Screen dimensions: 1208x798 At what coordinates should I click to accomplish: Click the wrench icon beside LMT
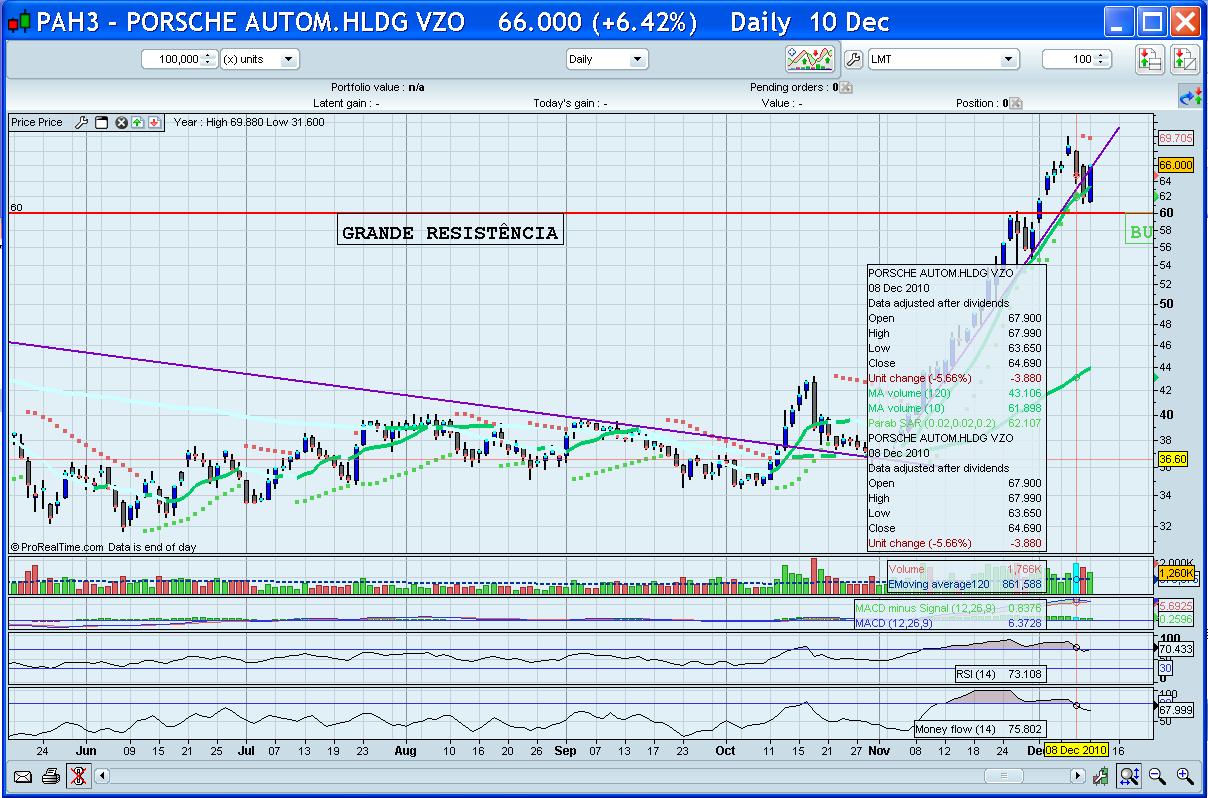[x=853, y=59]
